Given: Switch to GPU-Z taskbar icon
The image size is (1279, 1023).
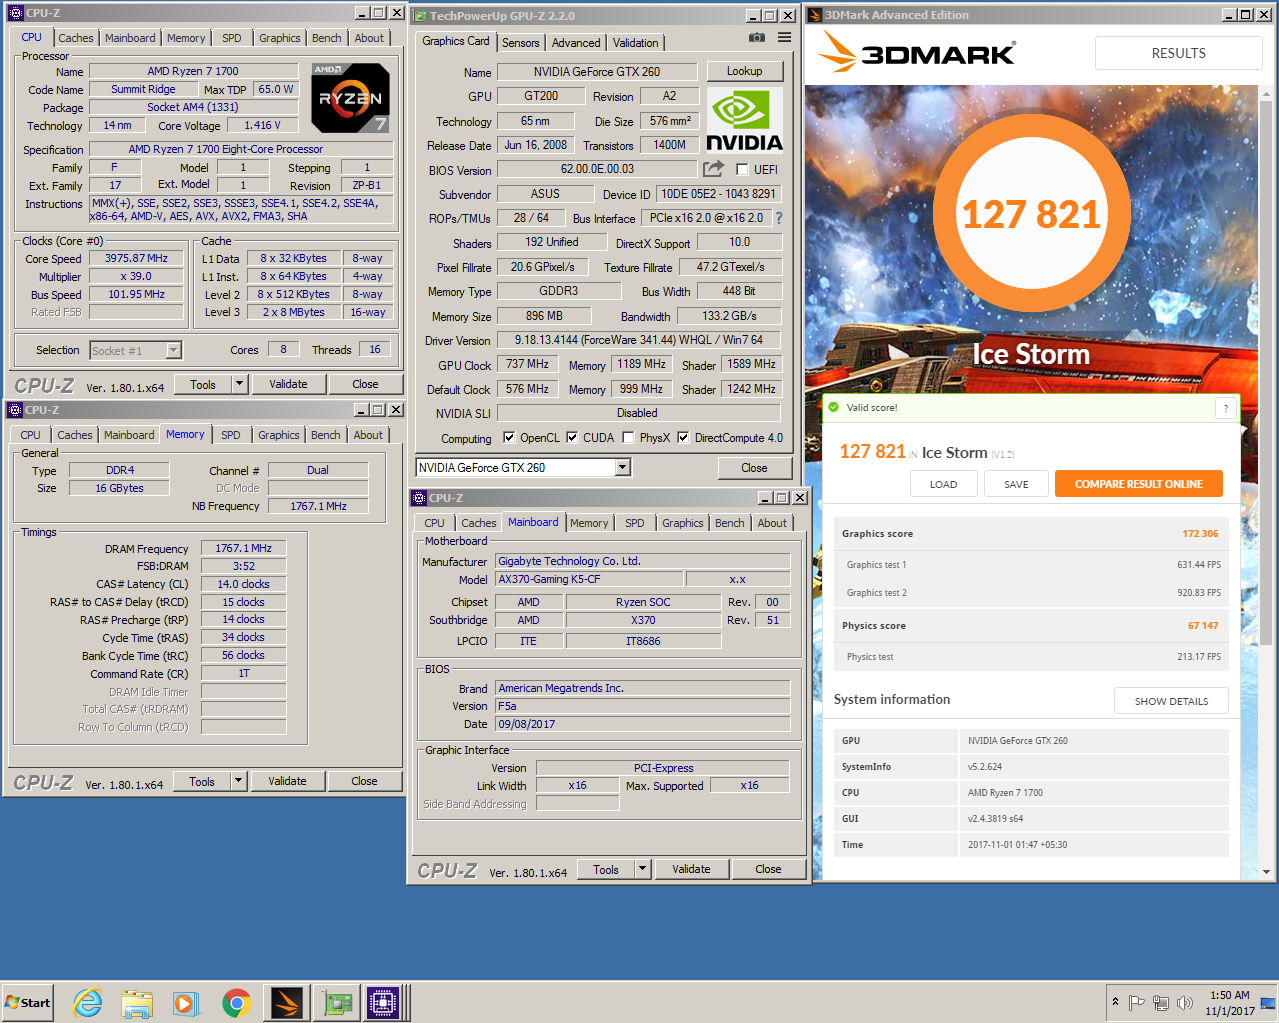Looking at the screenshot, I should [335, 1003].
